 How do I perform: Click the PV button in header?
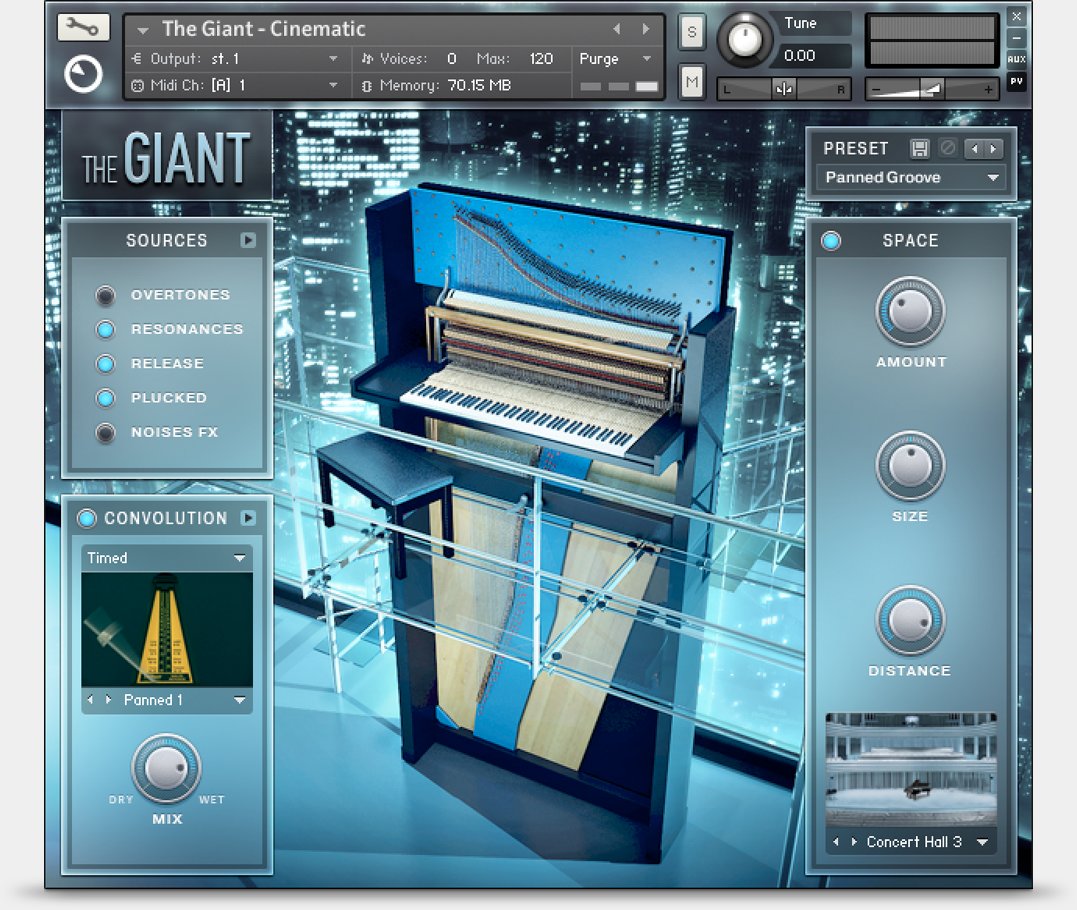click(1016, 82)
